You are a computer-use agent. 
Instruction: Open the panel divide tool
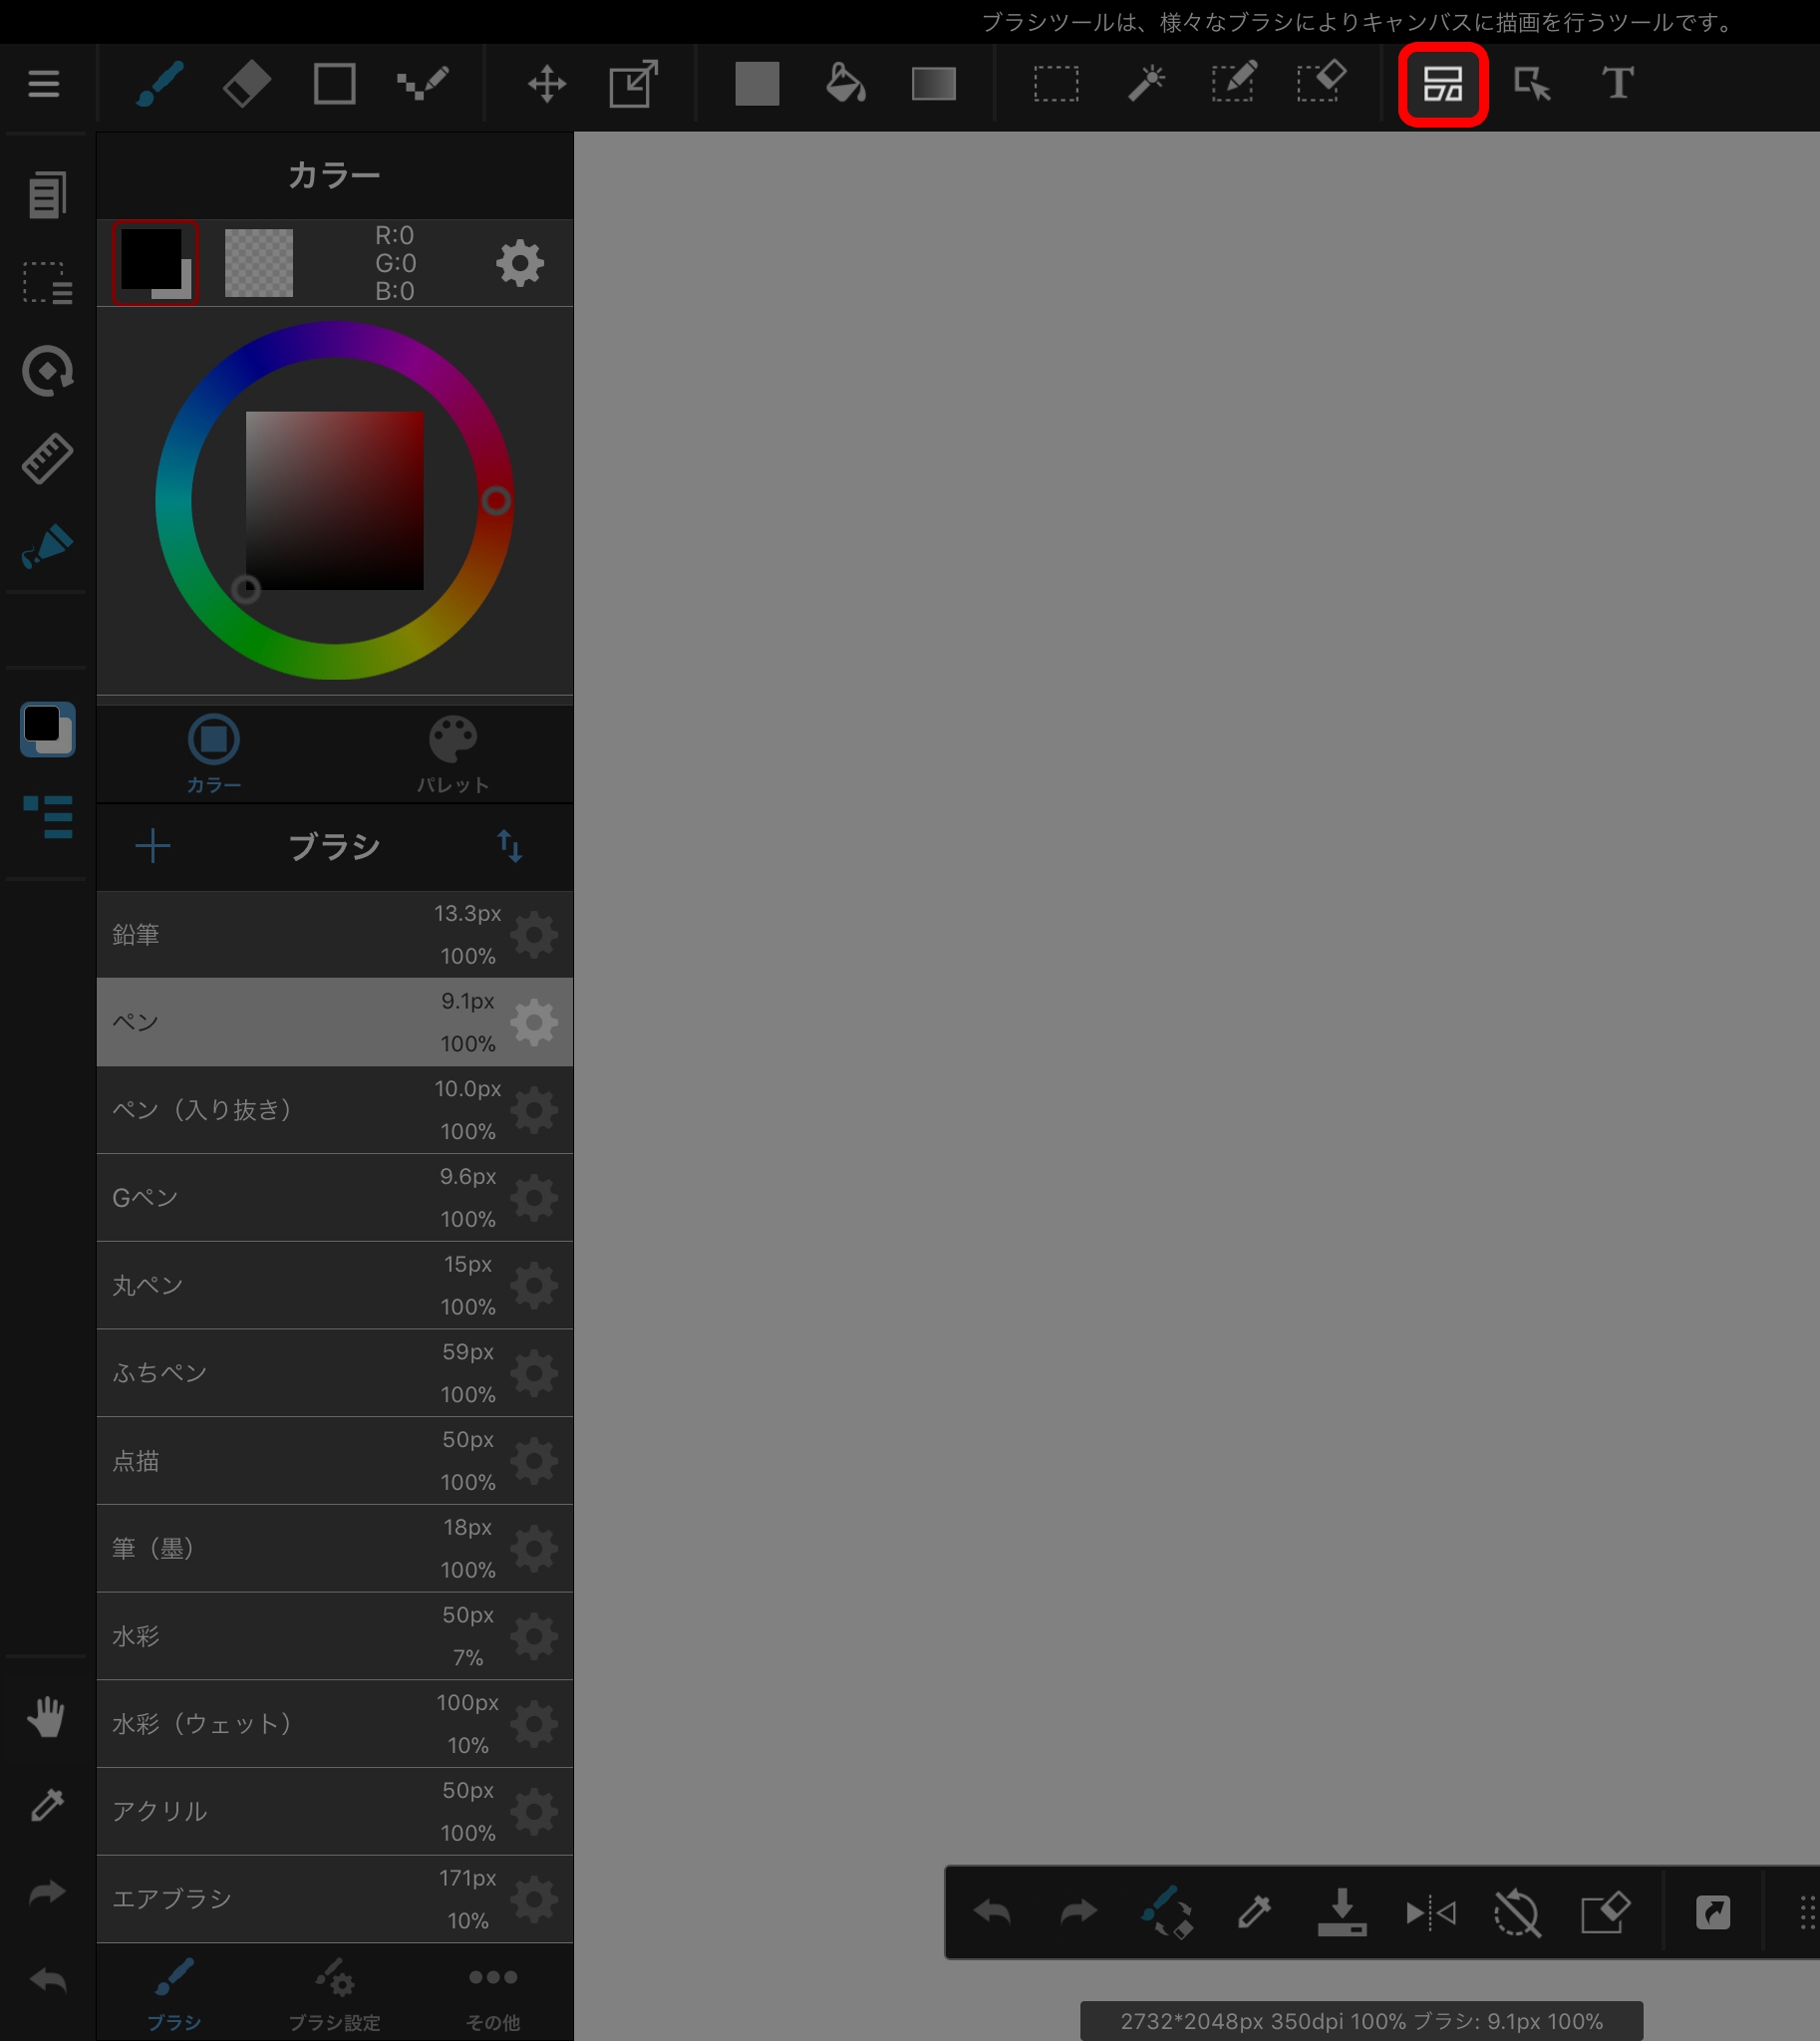tap(1442, 84)
